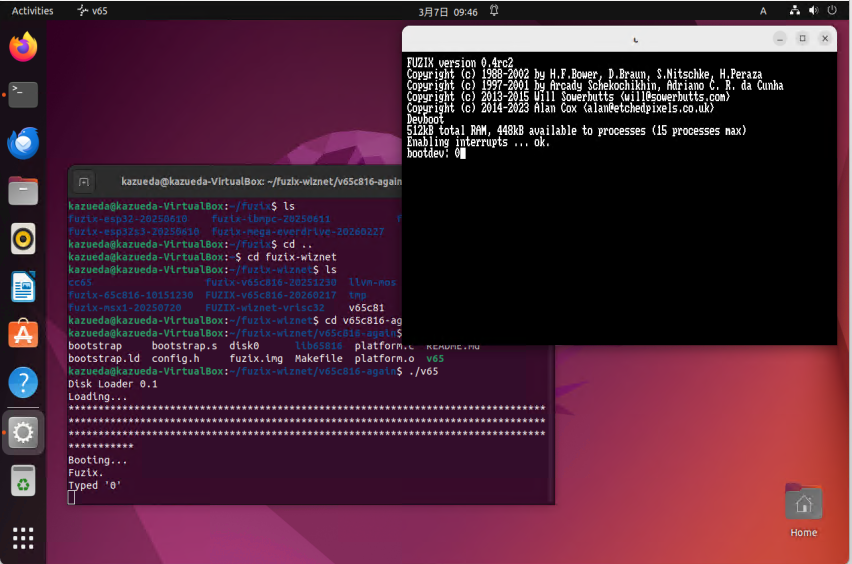This screenshot has height=564, width=852.
Task: Click the './v65' command in the terminal
Action: (423, 372)
